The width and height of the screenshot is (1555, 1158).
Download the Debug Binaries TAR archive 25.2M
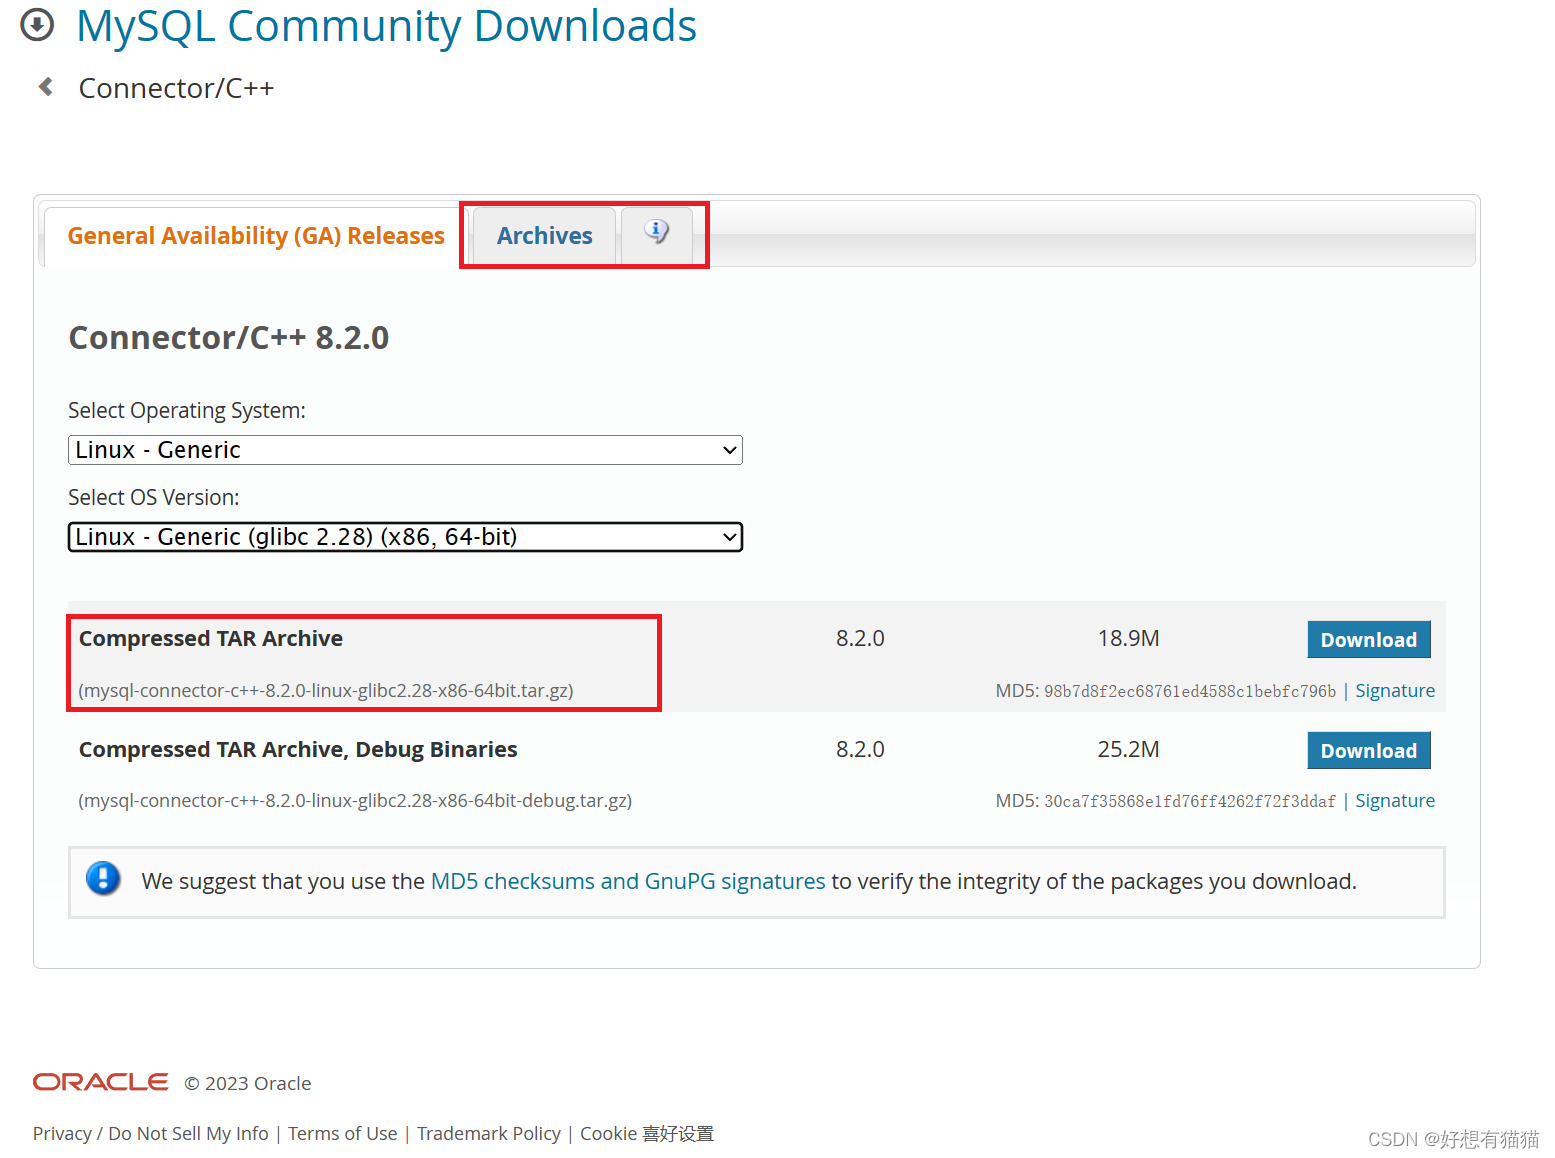[1368, 751]
